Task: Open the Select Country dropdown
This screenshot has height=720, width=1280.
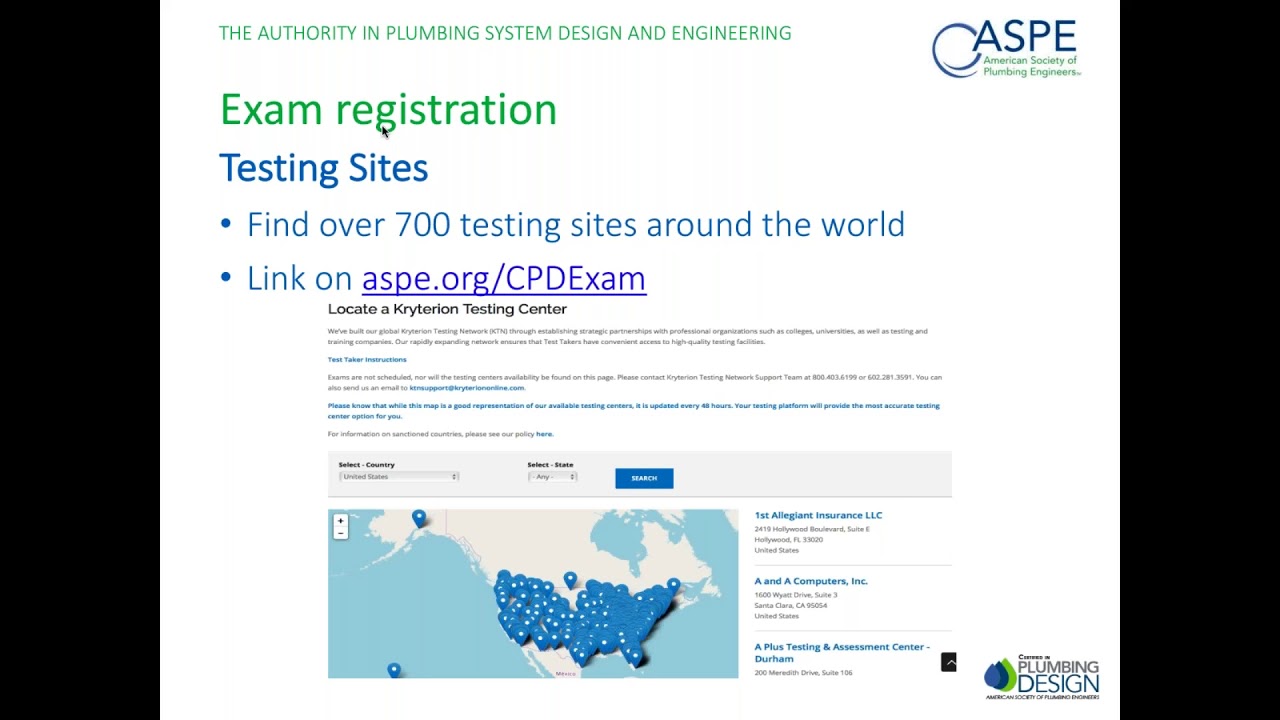Action: tap(398, 477)
